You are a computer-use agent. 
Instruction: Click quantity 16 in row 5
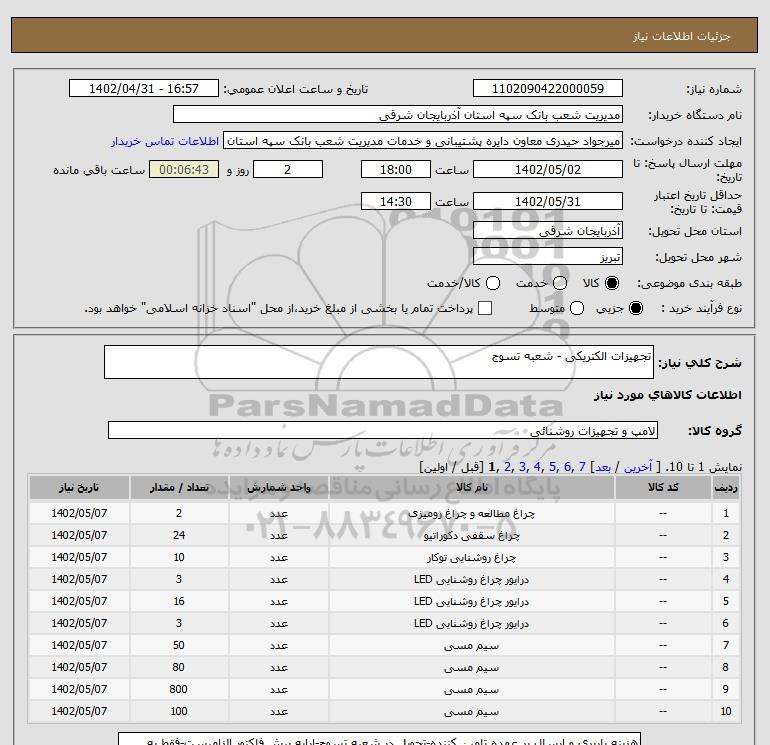[x=179, y=601]
